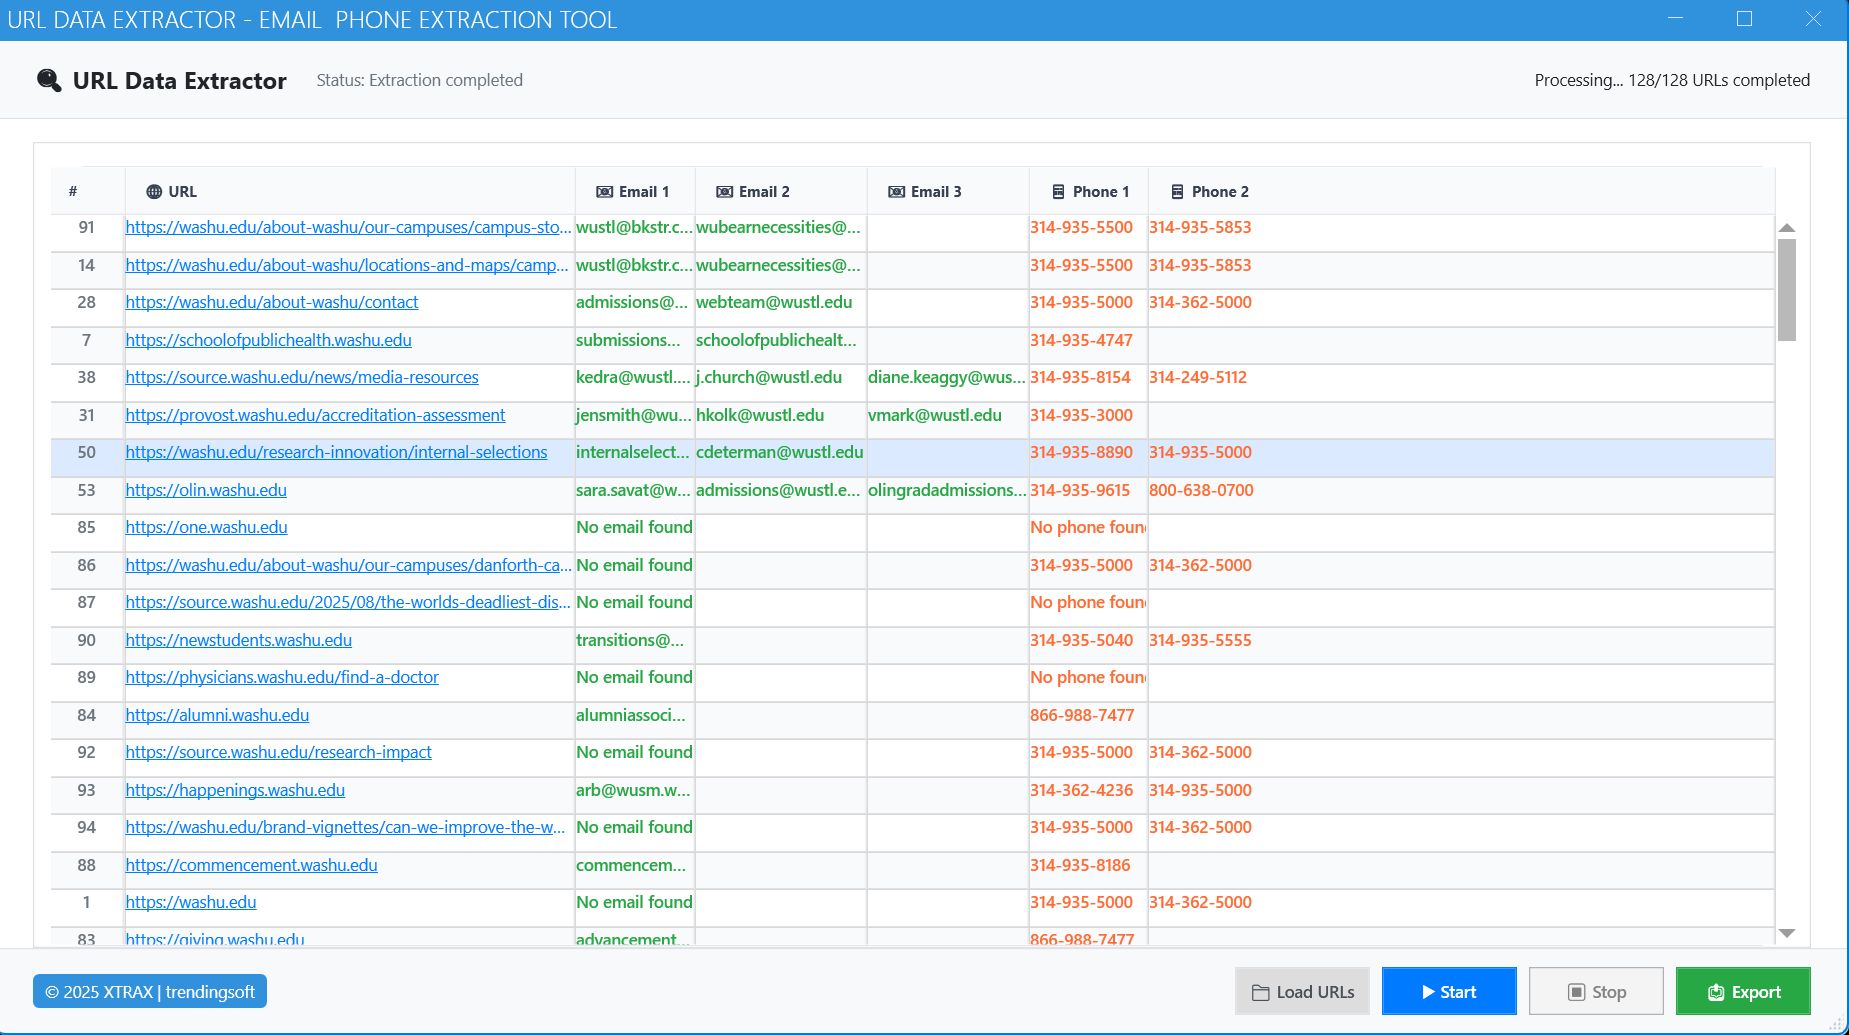Click the XTRAX trendingsoft copyright badge
This screenshot has height=1035, width=1849.
pyautogui.click(x=150, y=991)
